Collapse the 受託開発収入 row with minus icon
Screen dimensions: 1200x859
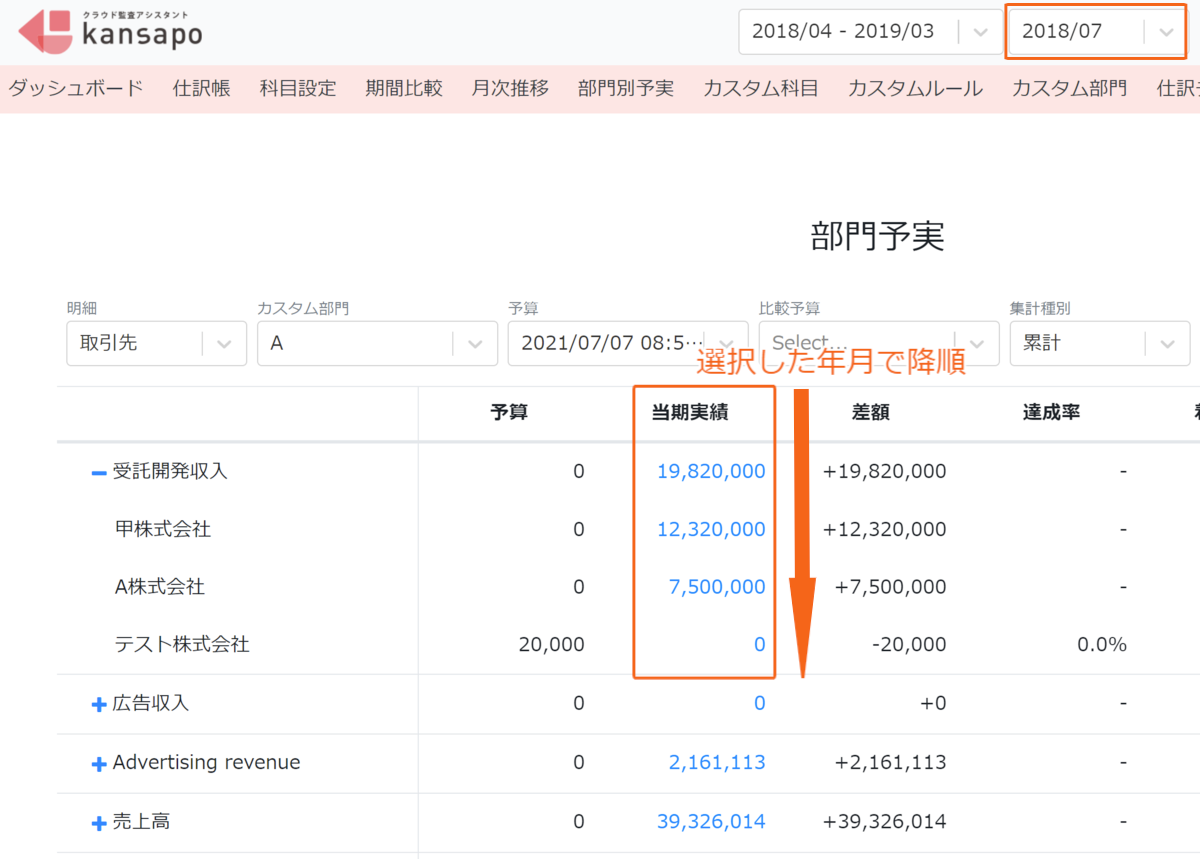point(99,472)
